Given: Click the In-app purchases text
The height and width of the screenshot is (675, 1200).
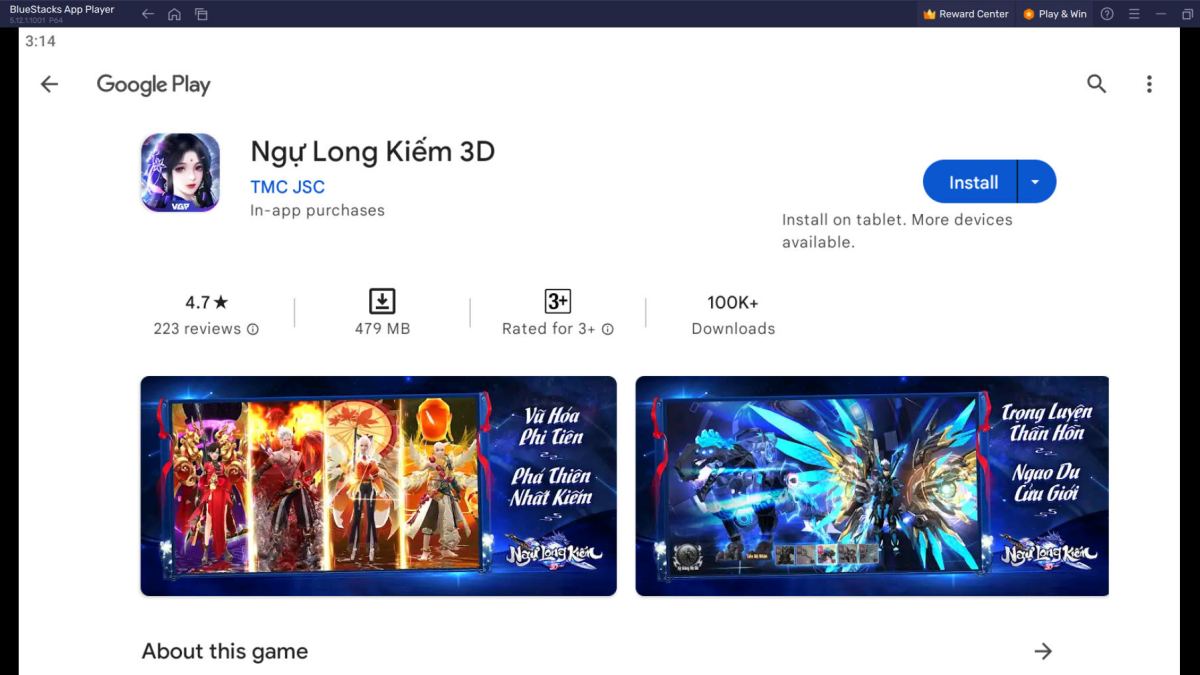Looking at the screenshot, I should pos(317,211).
